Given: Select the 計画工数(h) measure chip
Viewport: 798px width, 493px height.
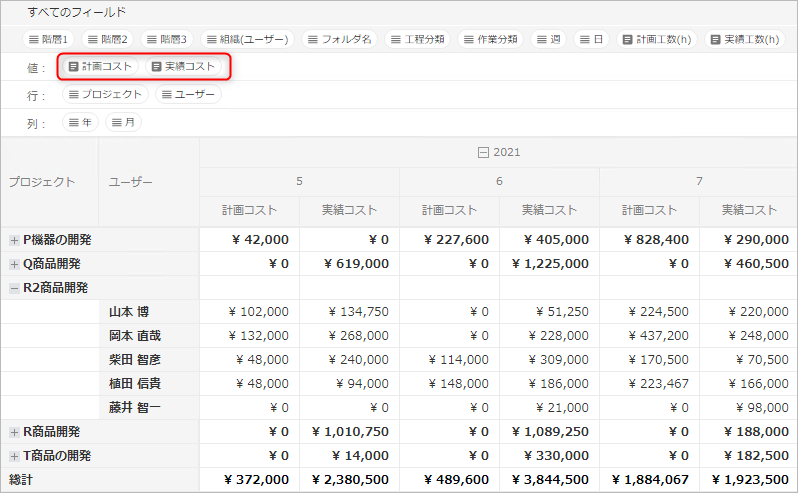Looking at the screenshot, I should pos(657,39).
